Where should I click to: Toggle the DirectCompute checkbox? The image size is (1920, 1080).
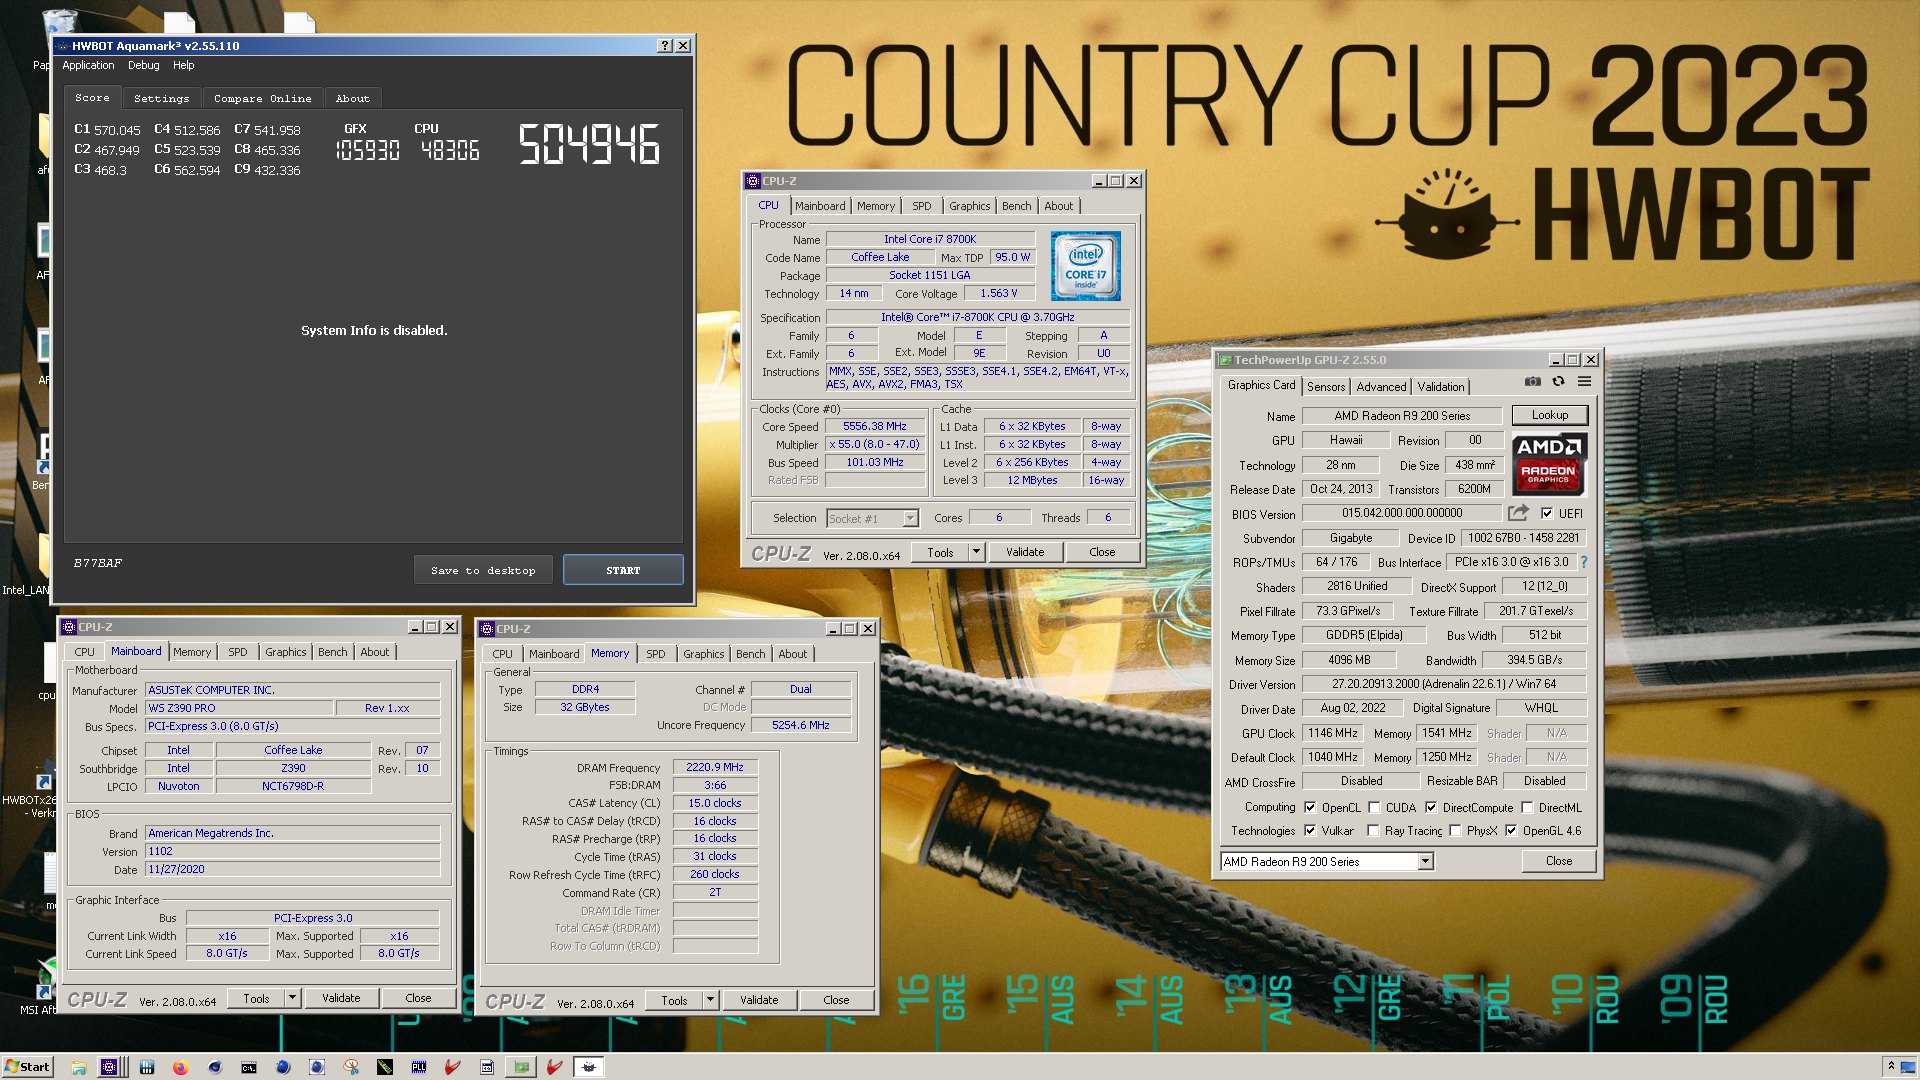1431,807
